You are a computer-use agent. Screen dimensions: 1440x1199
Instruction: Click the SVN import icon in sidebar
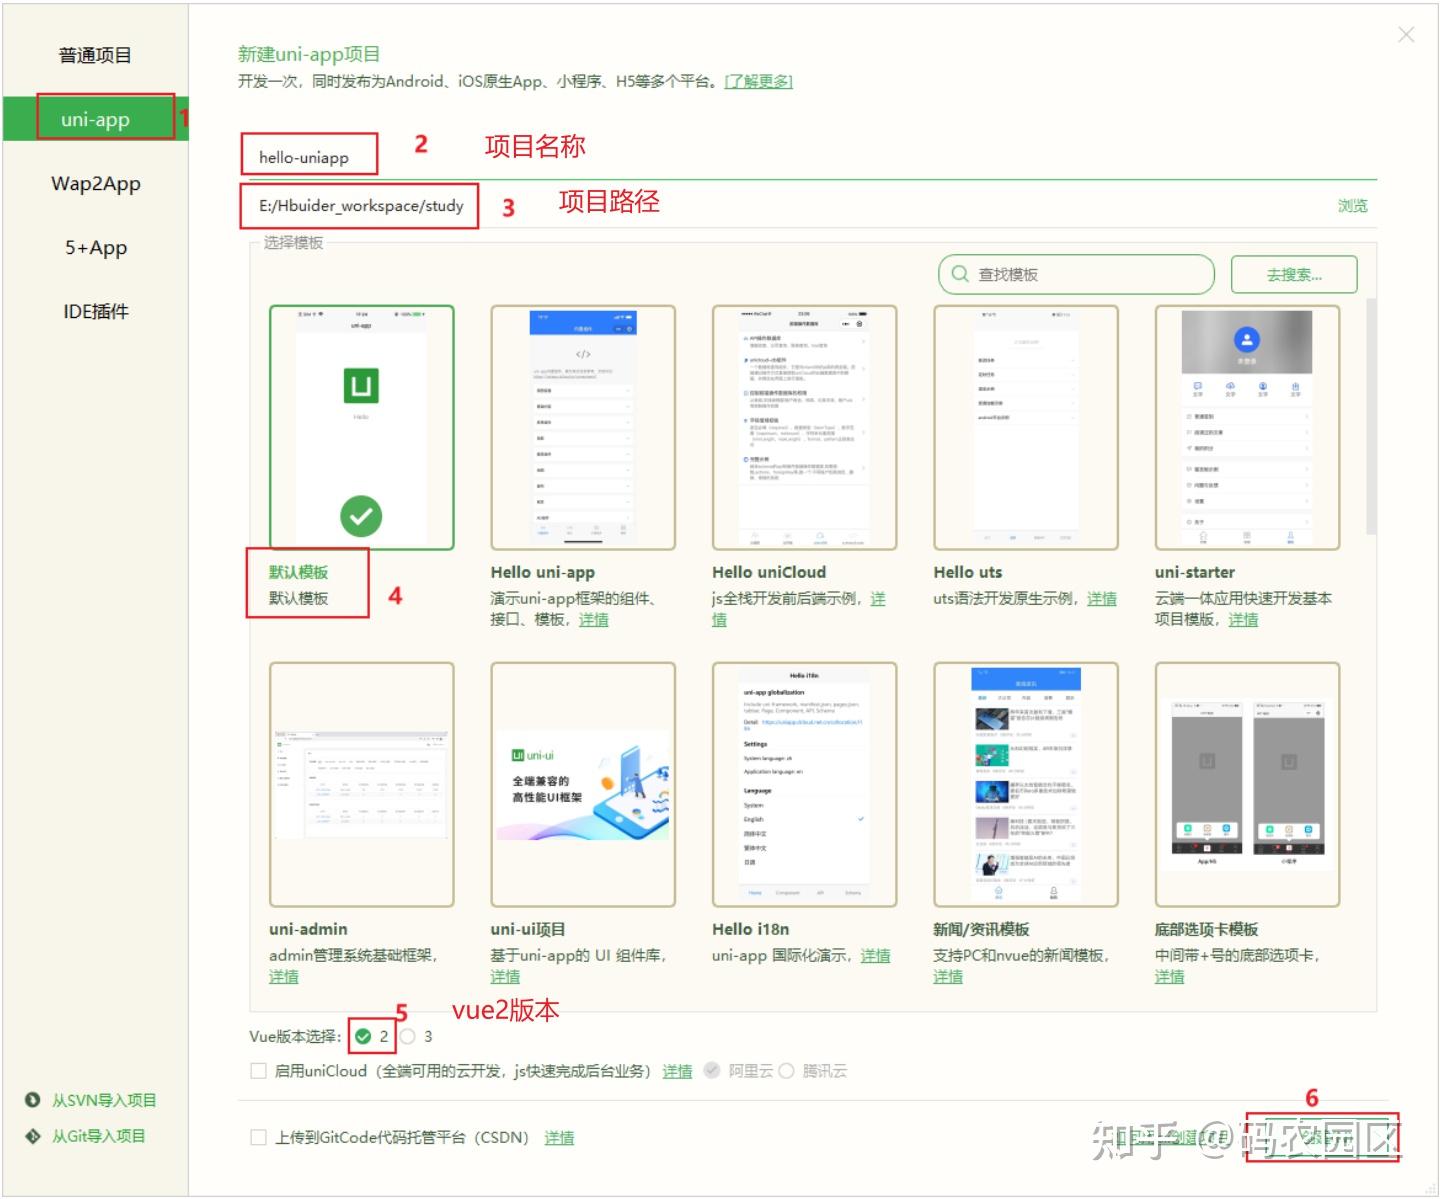tap(31, 1099)
